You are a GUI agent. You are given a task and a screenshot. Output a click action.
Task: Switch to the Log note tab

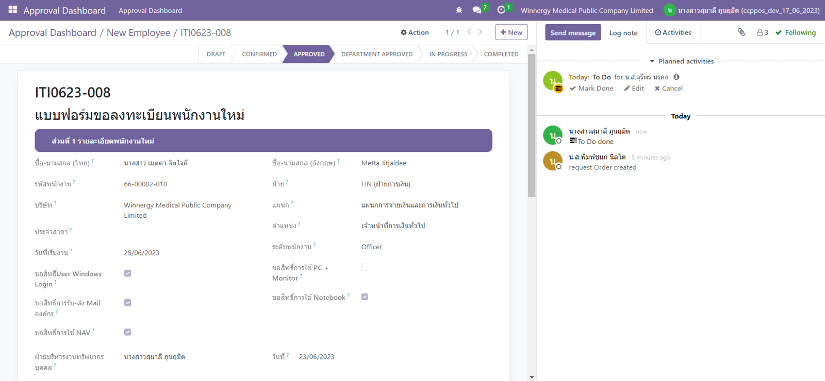623,33
